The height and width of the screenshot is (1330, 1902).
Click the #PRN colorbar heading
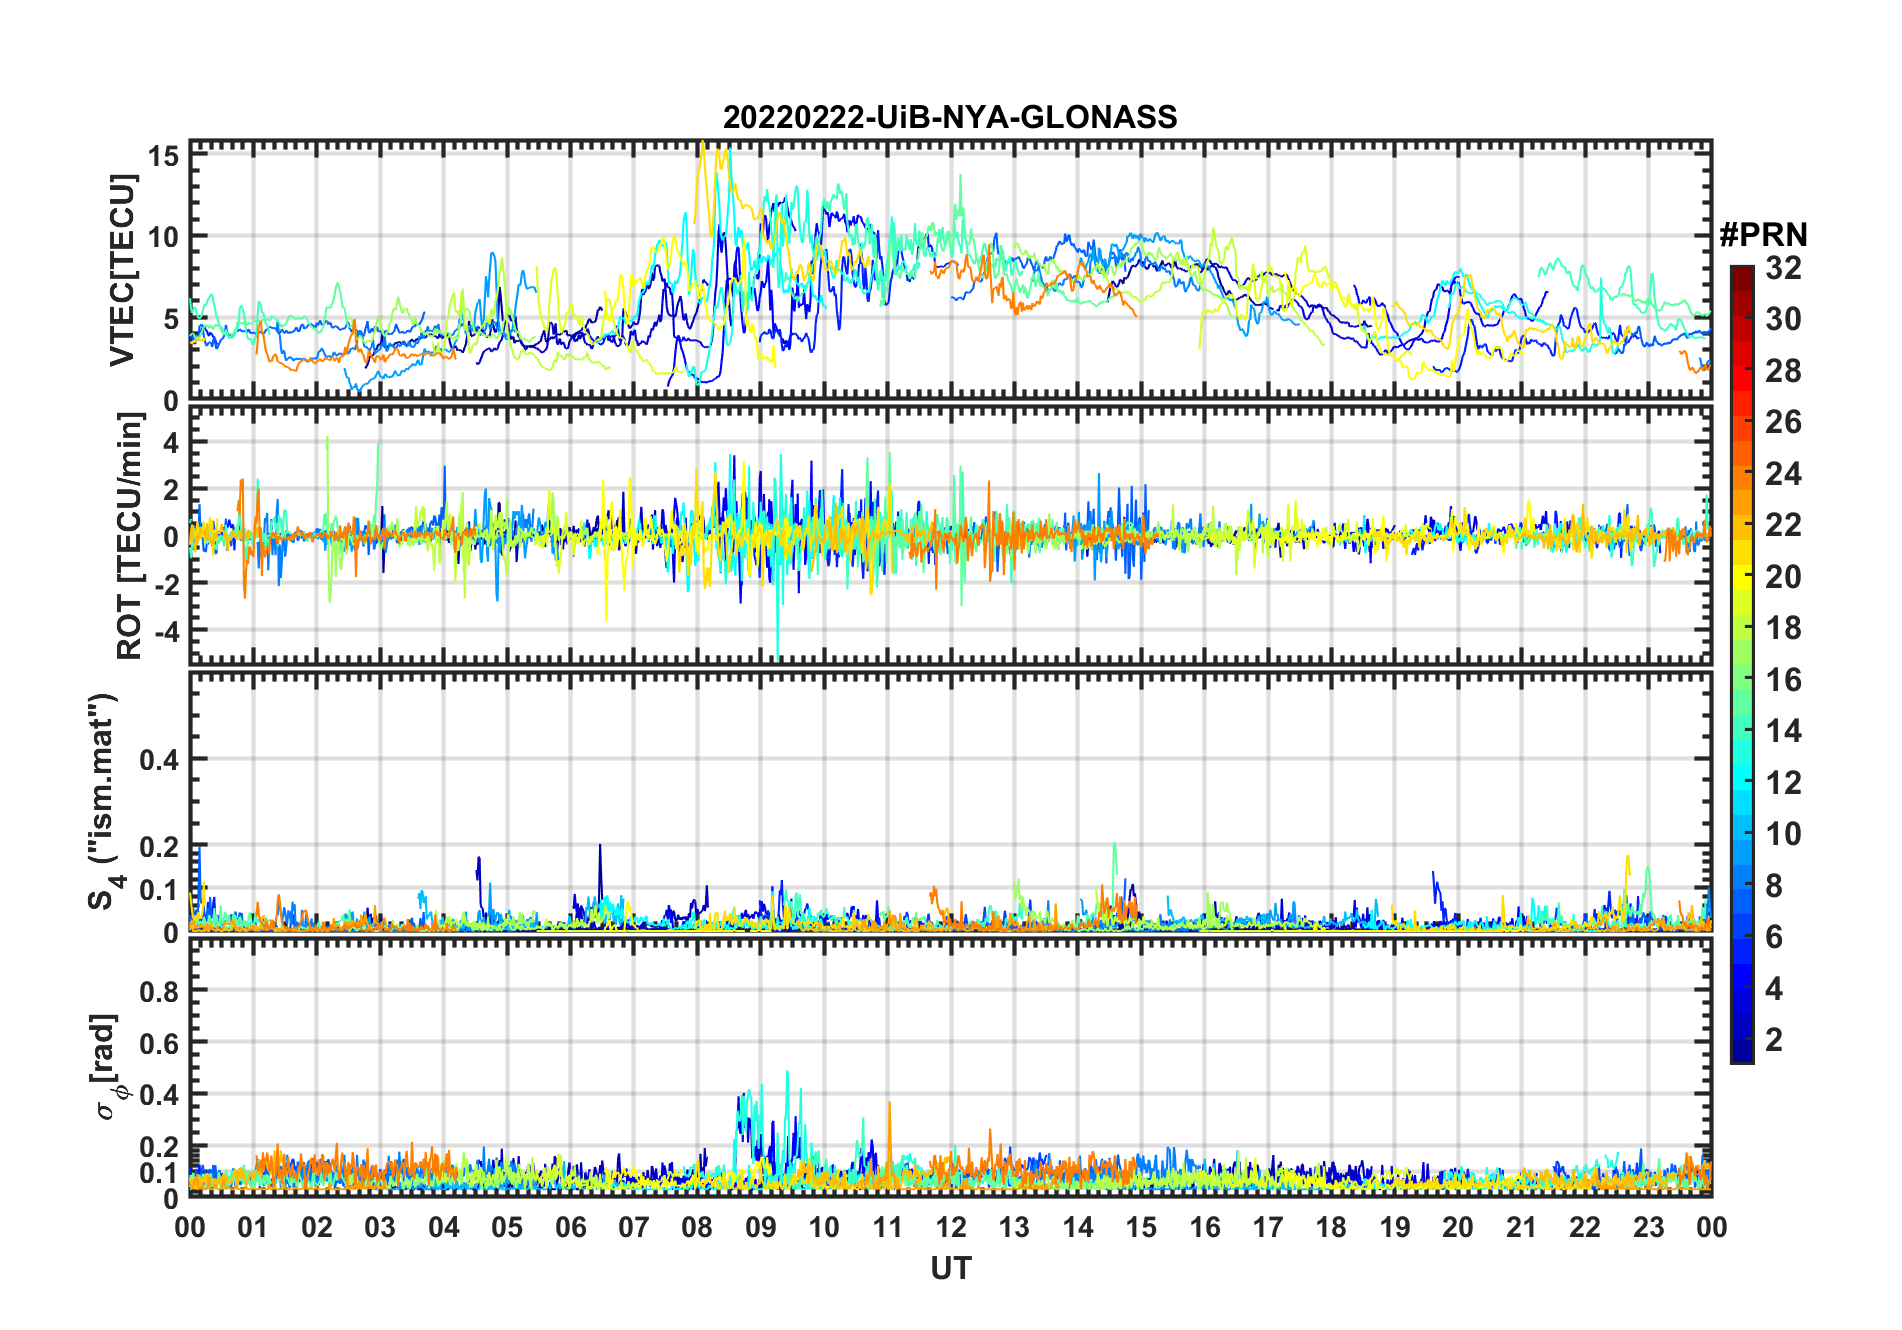tap(1764, 235)
